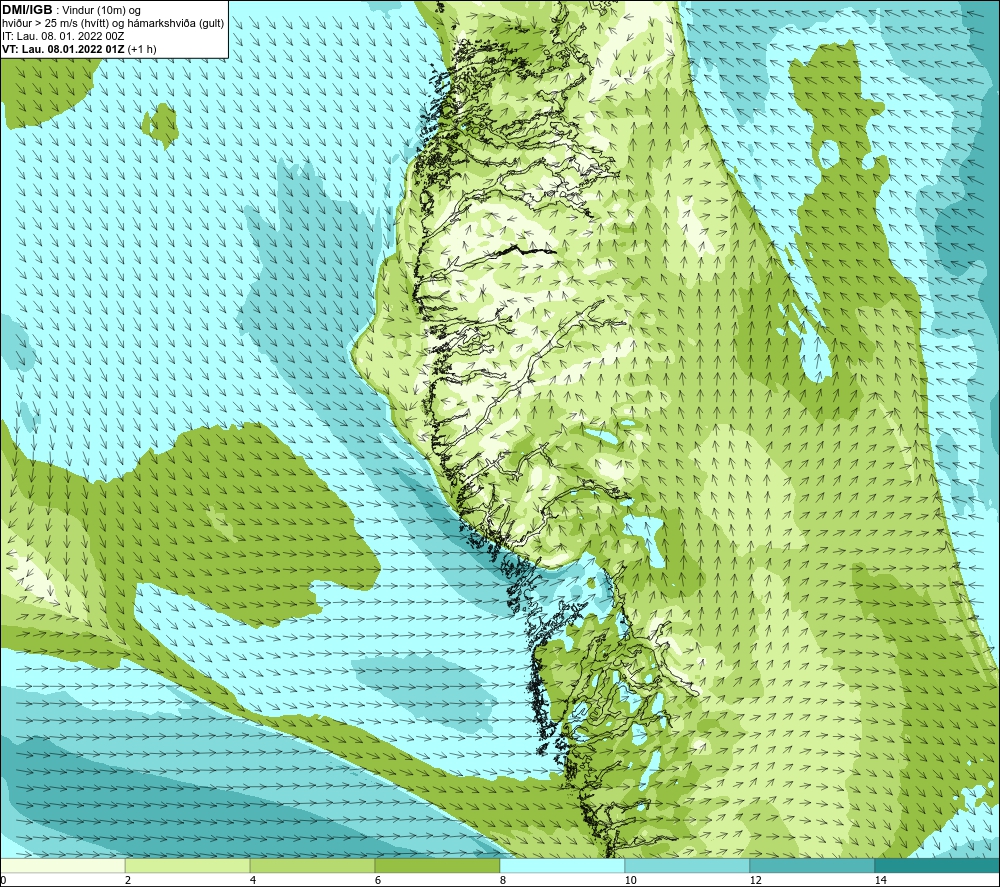Select the light cyan 8–10 color bar segment
This screenshot has width=1000, height=887.
[562, 865]
